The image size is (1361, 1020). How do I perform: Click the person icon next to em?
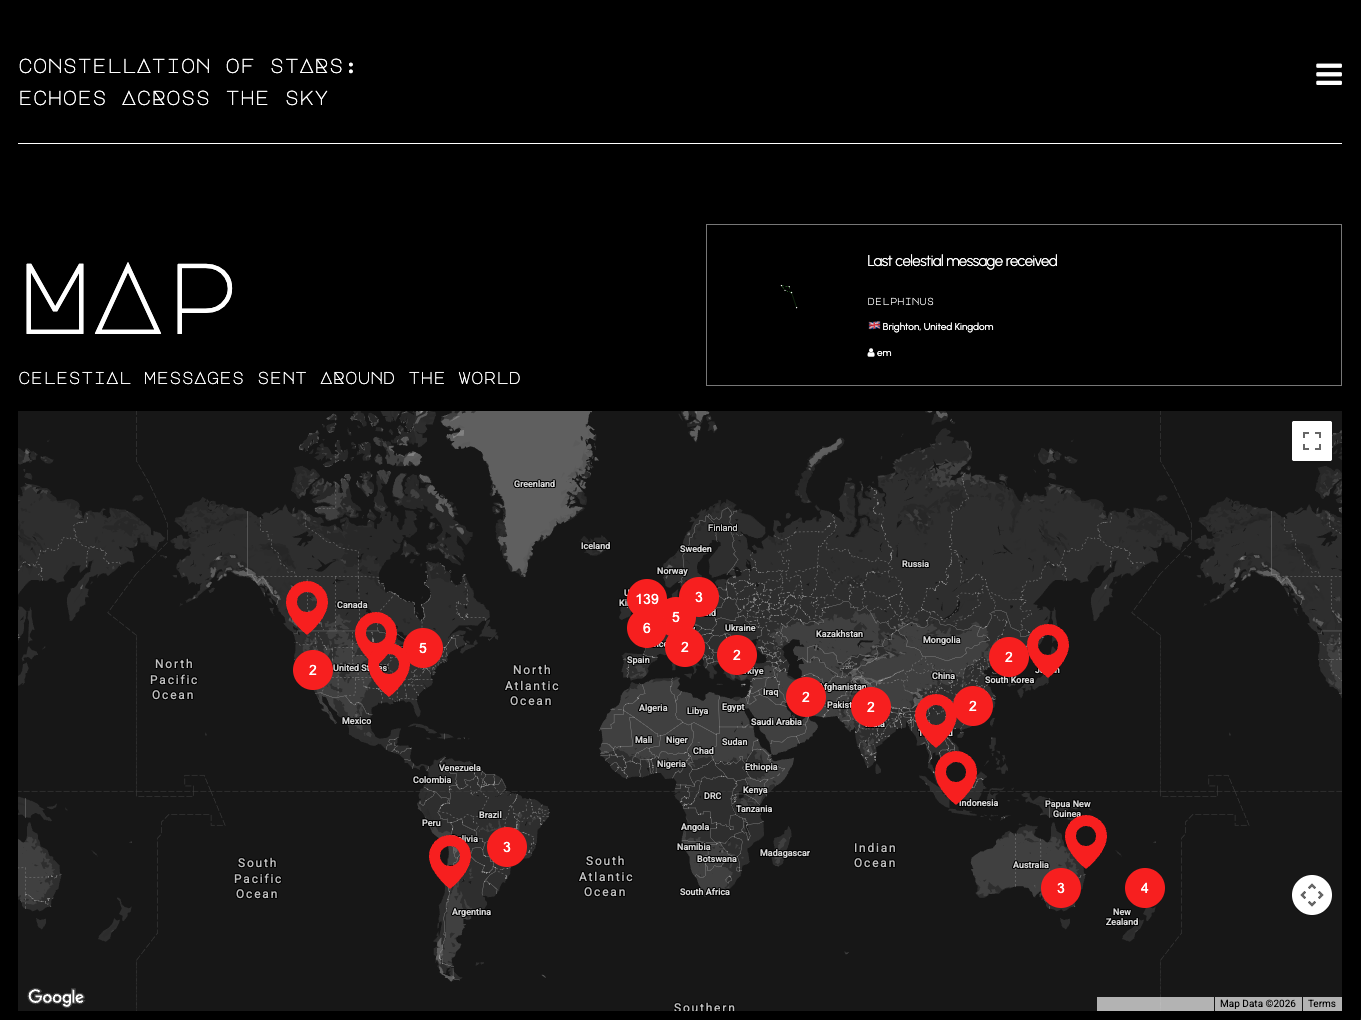tap(870, 352)
